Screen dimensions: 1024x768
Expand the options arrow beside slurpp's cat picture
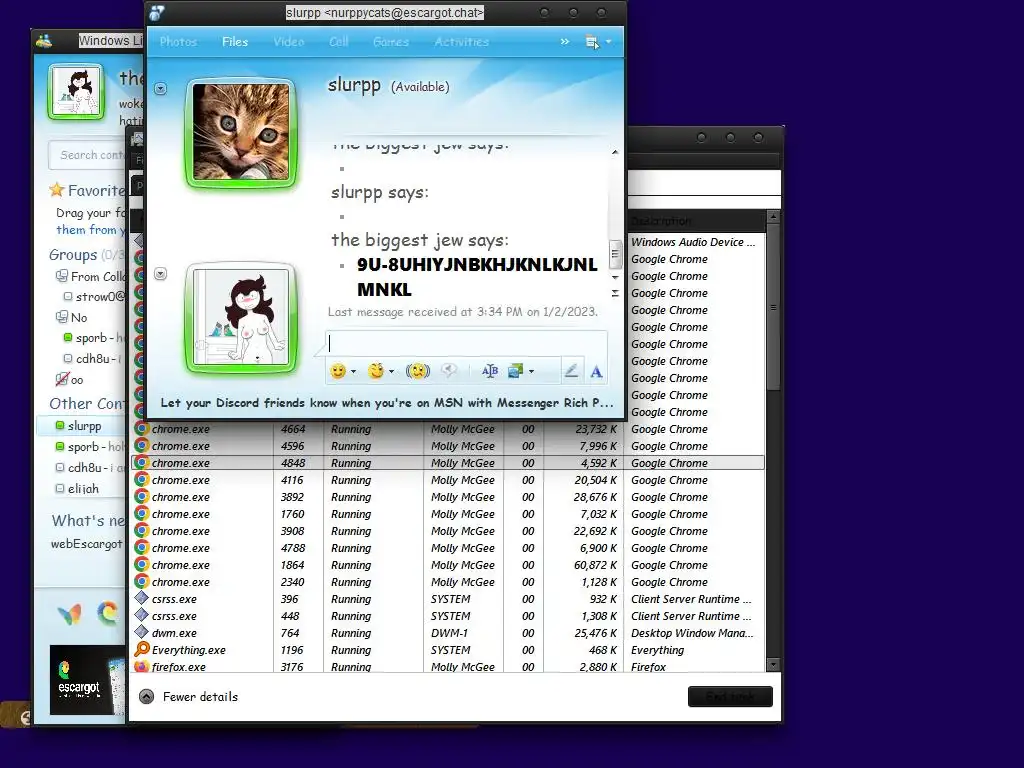point(161,88)
